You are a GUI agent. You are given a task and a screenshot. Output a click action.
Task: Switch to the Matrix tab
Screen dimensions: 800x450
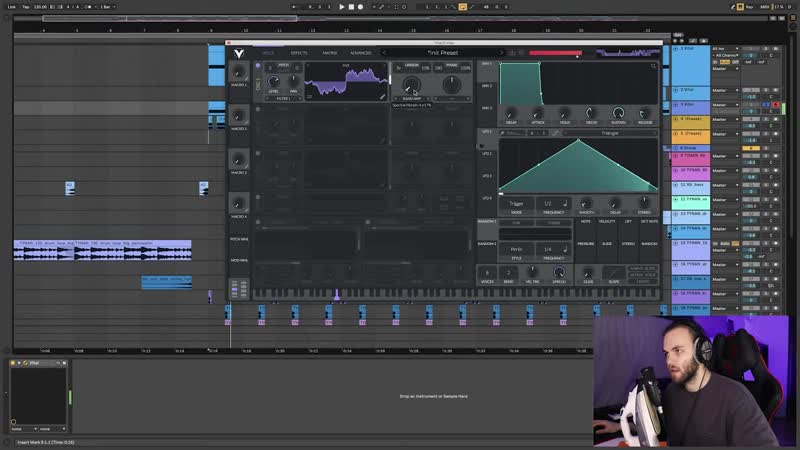click(329, 53)
